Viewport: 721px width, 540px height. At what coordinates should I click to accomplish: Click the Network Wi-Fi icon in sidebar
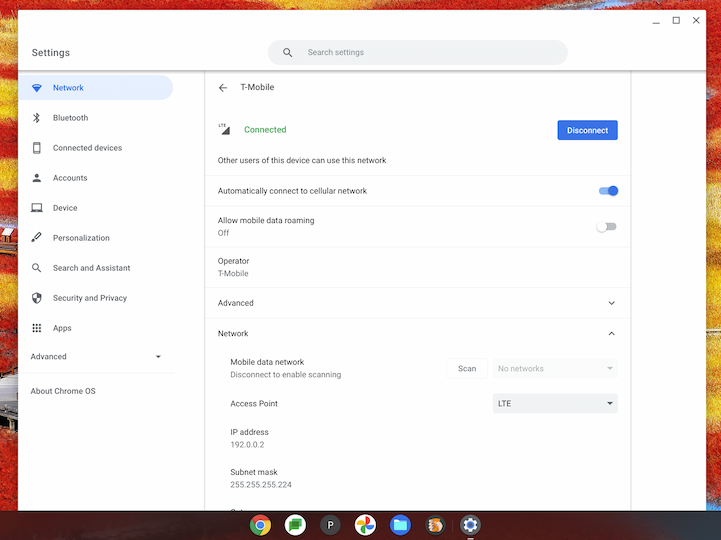[37, 88]
